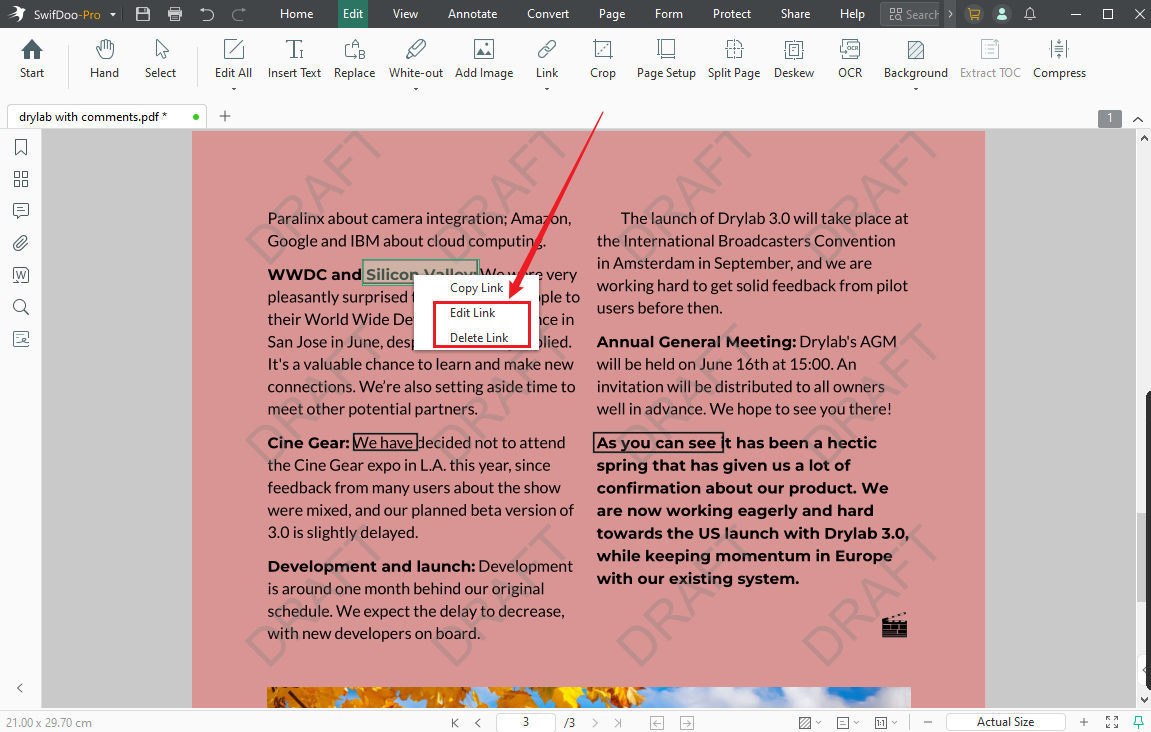
Task: Open notifications bell
Action: tap(1030, 14)
